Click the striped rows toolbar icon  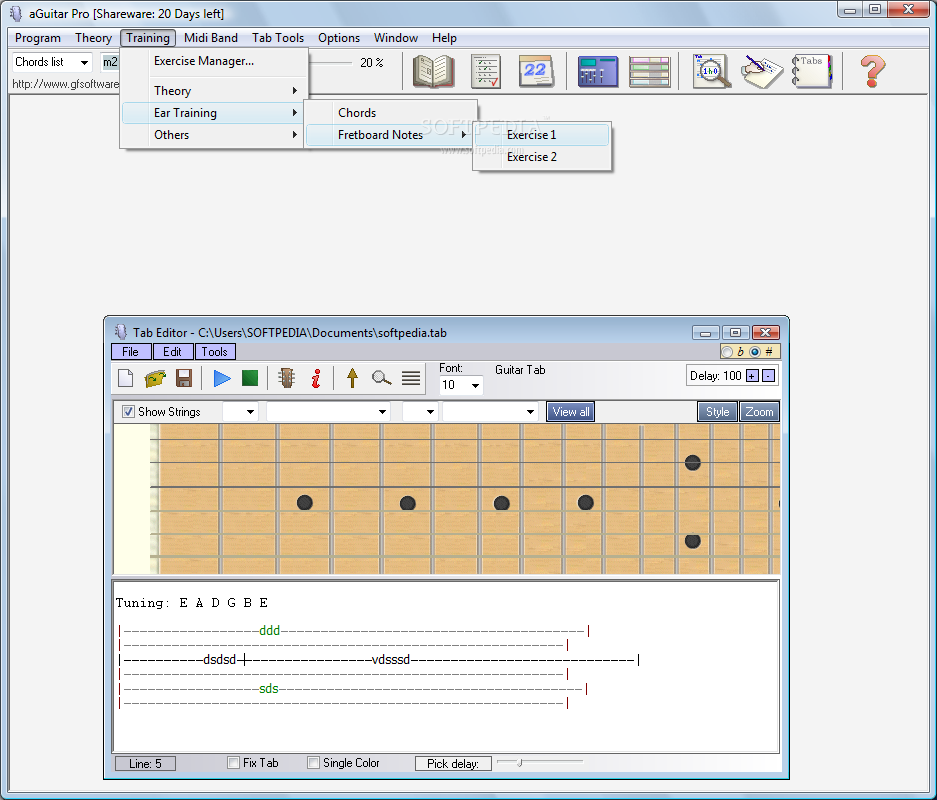pos(650,72)
